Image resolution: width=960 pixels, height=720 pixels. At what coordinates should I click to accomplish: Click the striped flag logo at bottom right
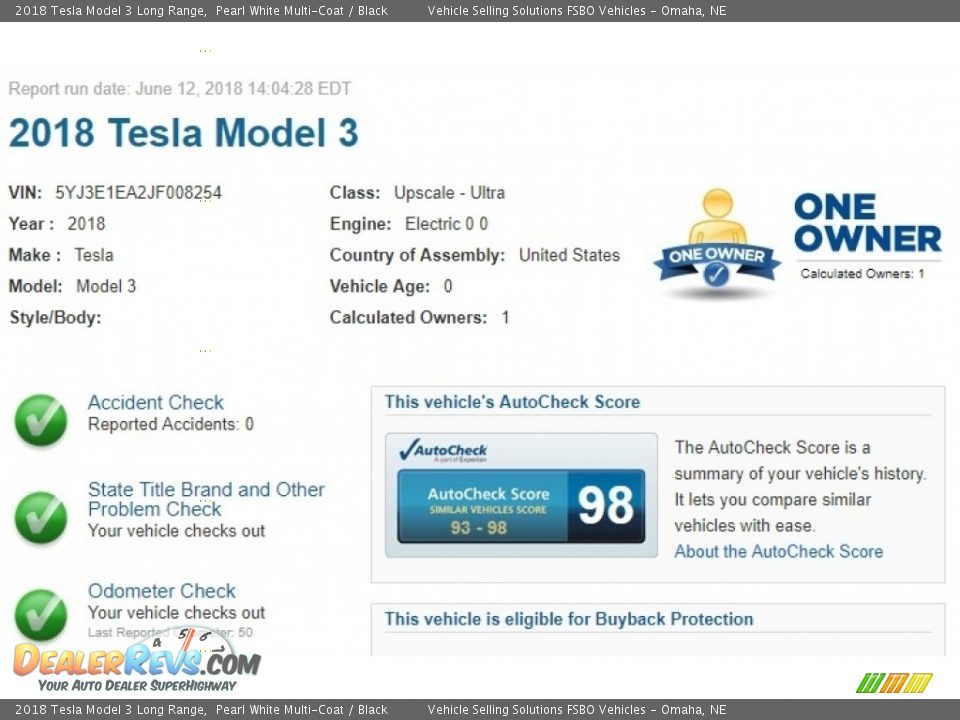(894, 683)
